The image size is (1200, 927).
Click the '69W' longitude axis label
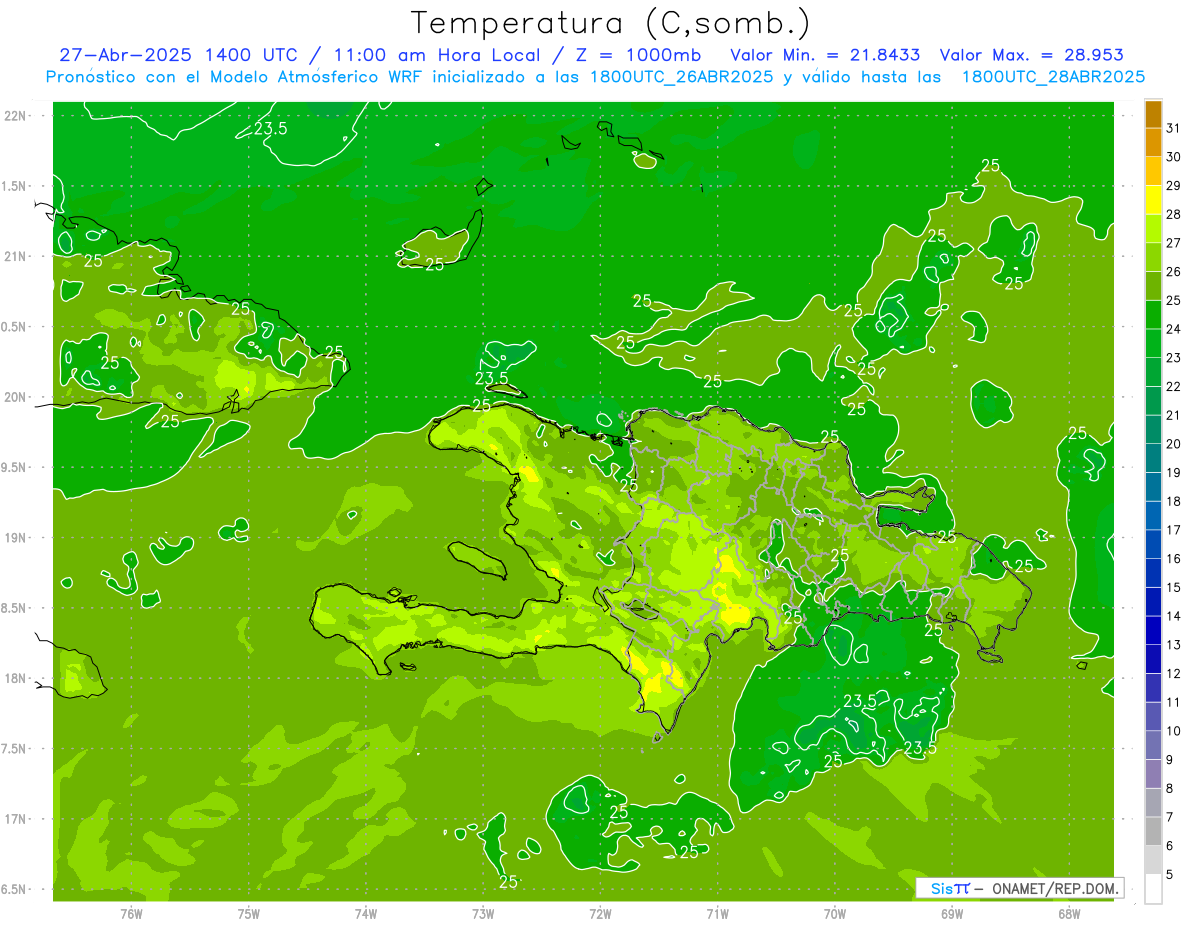click(952, 913)
